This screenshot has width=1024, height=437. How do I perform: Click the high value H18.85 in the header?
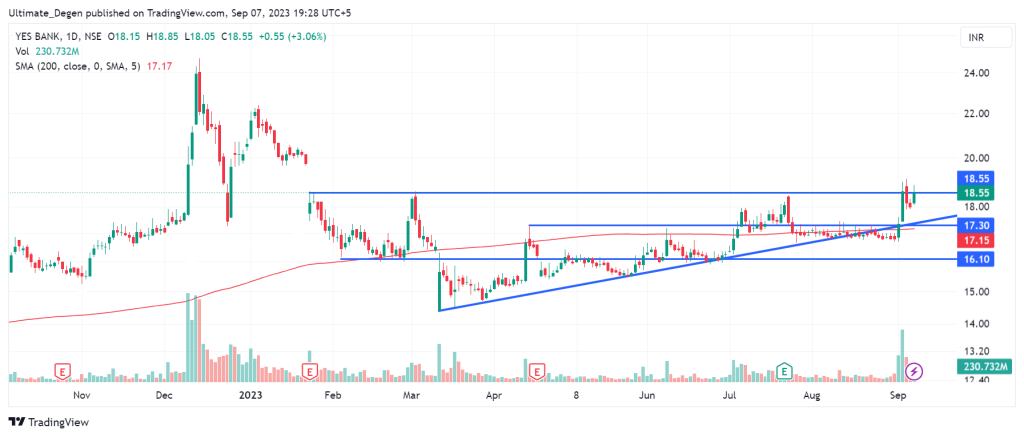(x=163, y=37)
